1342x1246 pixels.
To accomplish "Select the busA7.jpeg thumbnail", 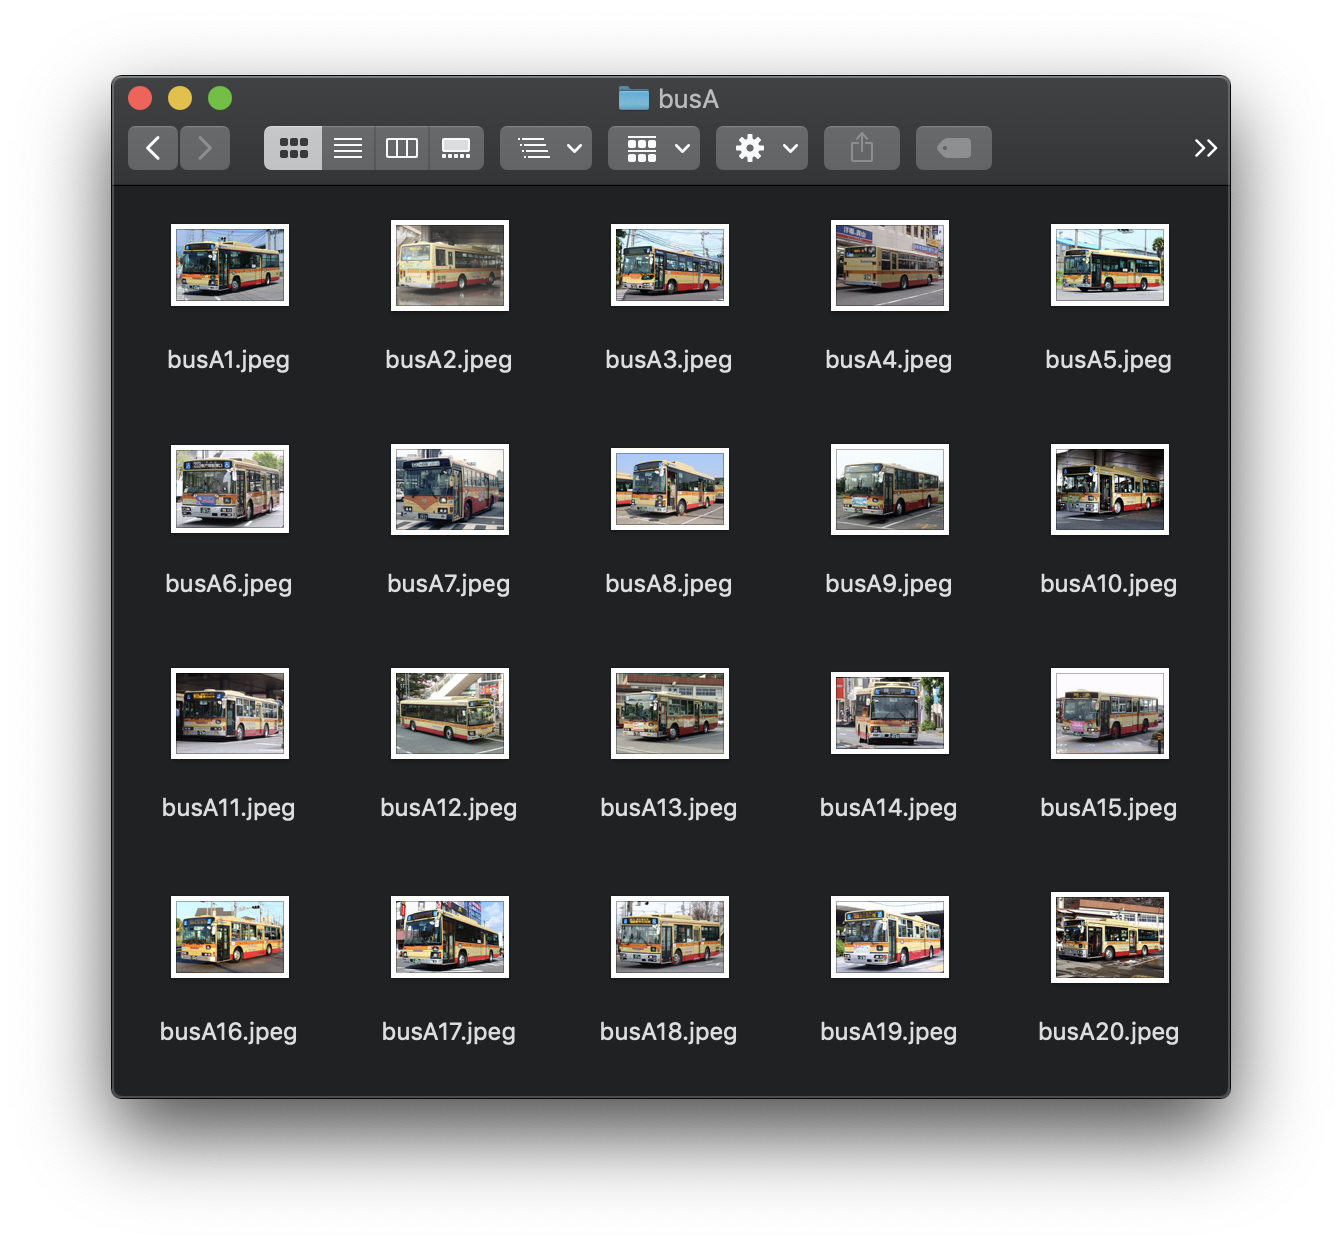I will pyautogui.click(x=450, y=489).
